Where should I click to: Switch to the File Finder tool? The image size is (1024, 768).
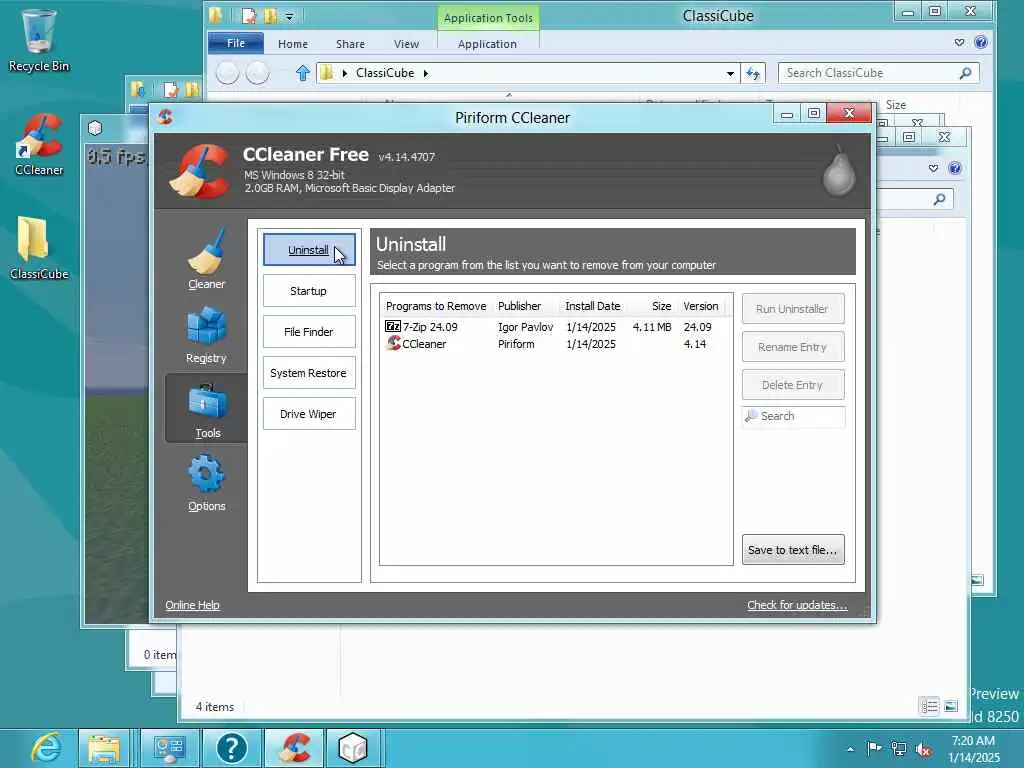pyautogui.click(x=309, y=332)
